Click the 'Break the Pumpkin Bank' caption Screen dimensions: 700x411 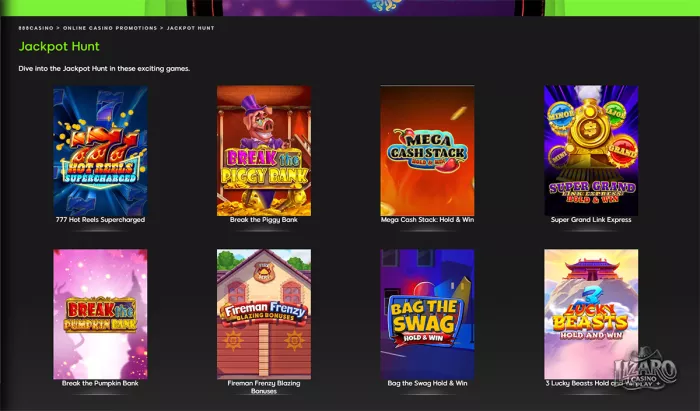coord(100,383)
